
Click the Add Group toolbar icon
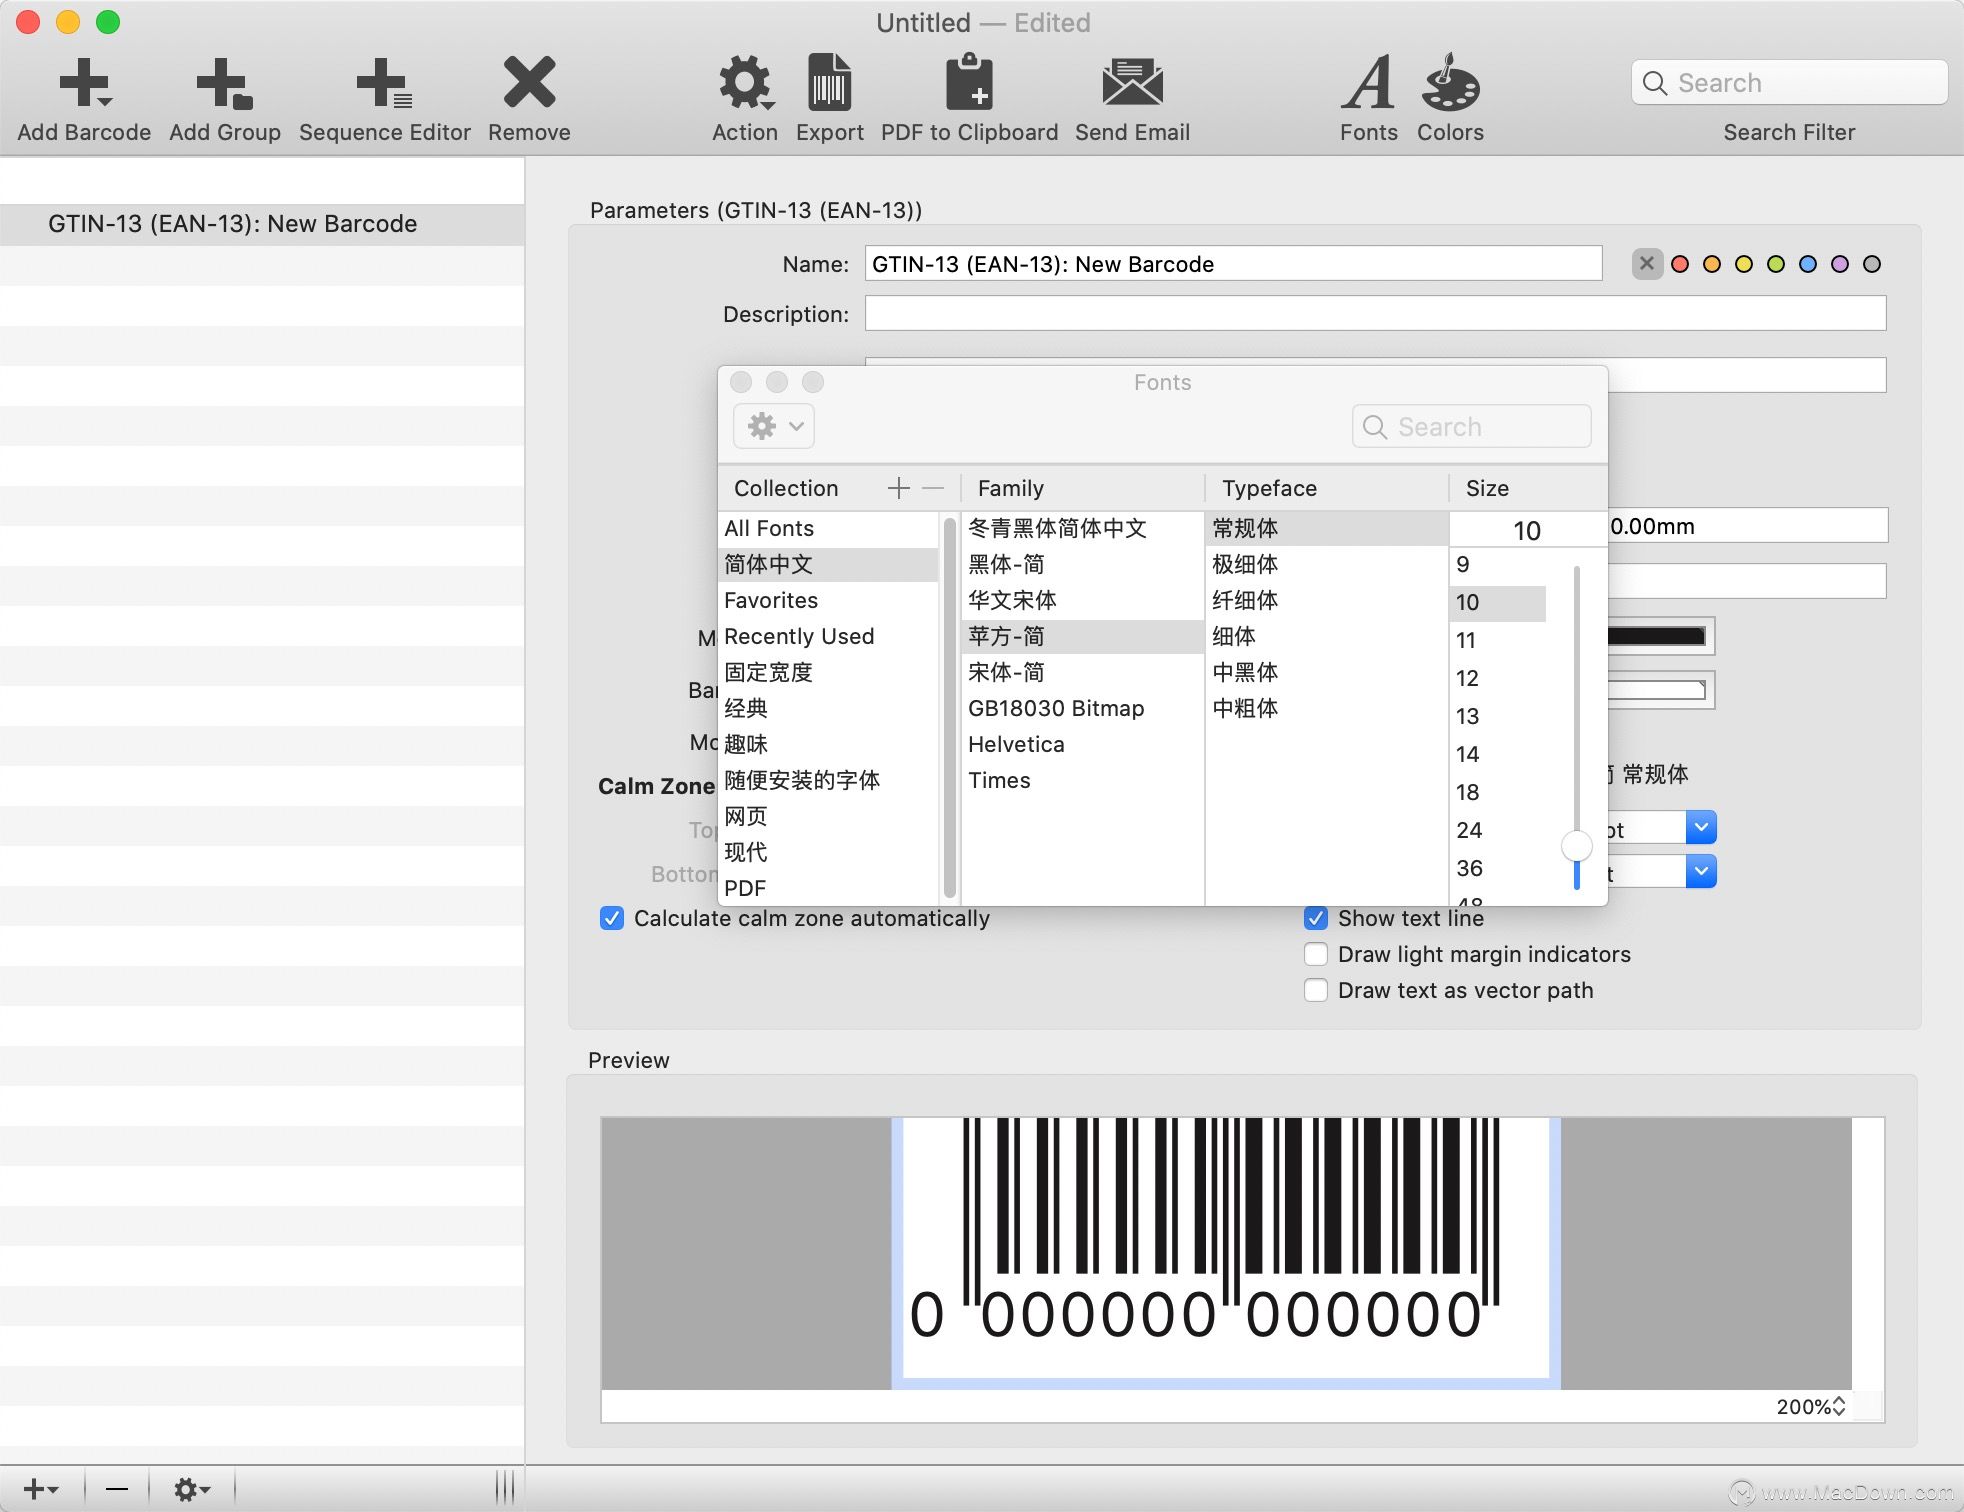(x=224, y=83)
